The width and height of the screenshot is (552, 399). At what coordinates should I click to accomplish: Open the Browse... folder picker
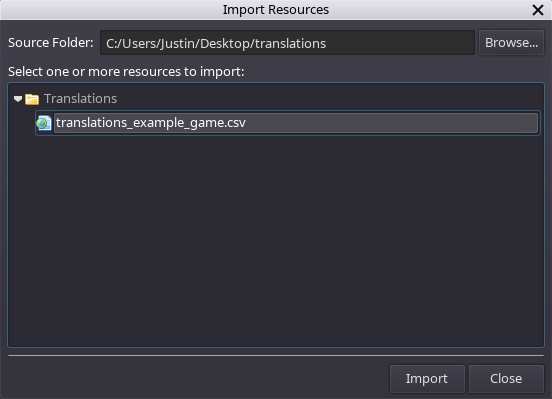click(x=511, y=43)
